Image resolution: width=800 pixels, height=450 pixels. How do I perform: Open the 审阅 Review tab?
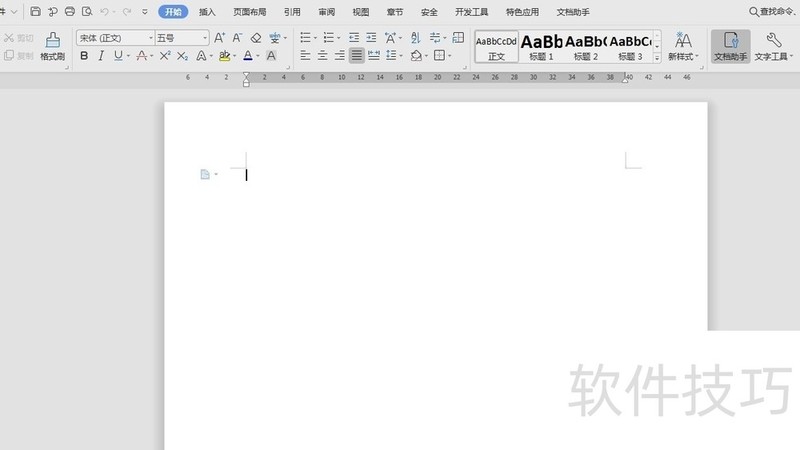(327, 12)
